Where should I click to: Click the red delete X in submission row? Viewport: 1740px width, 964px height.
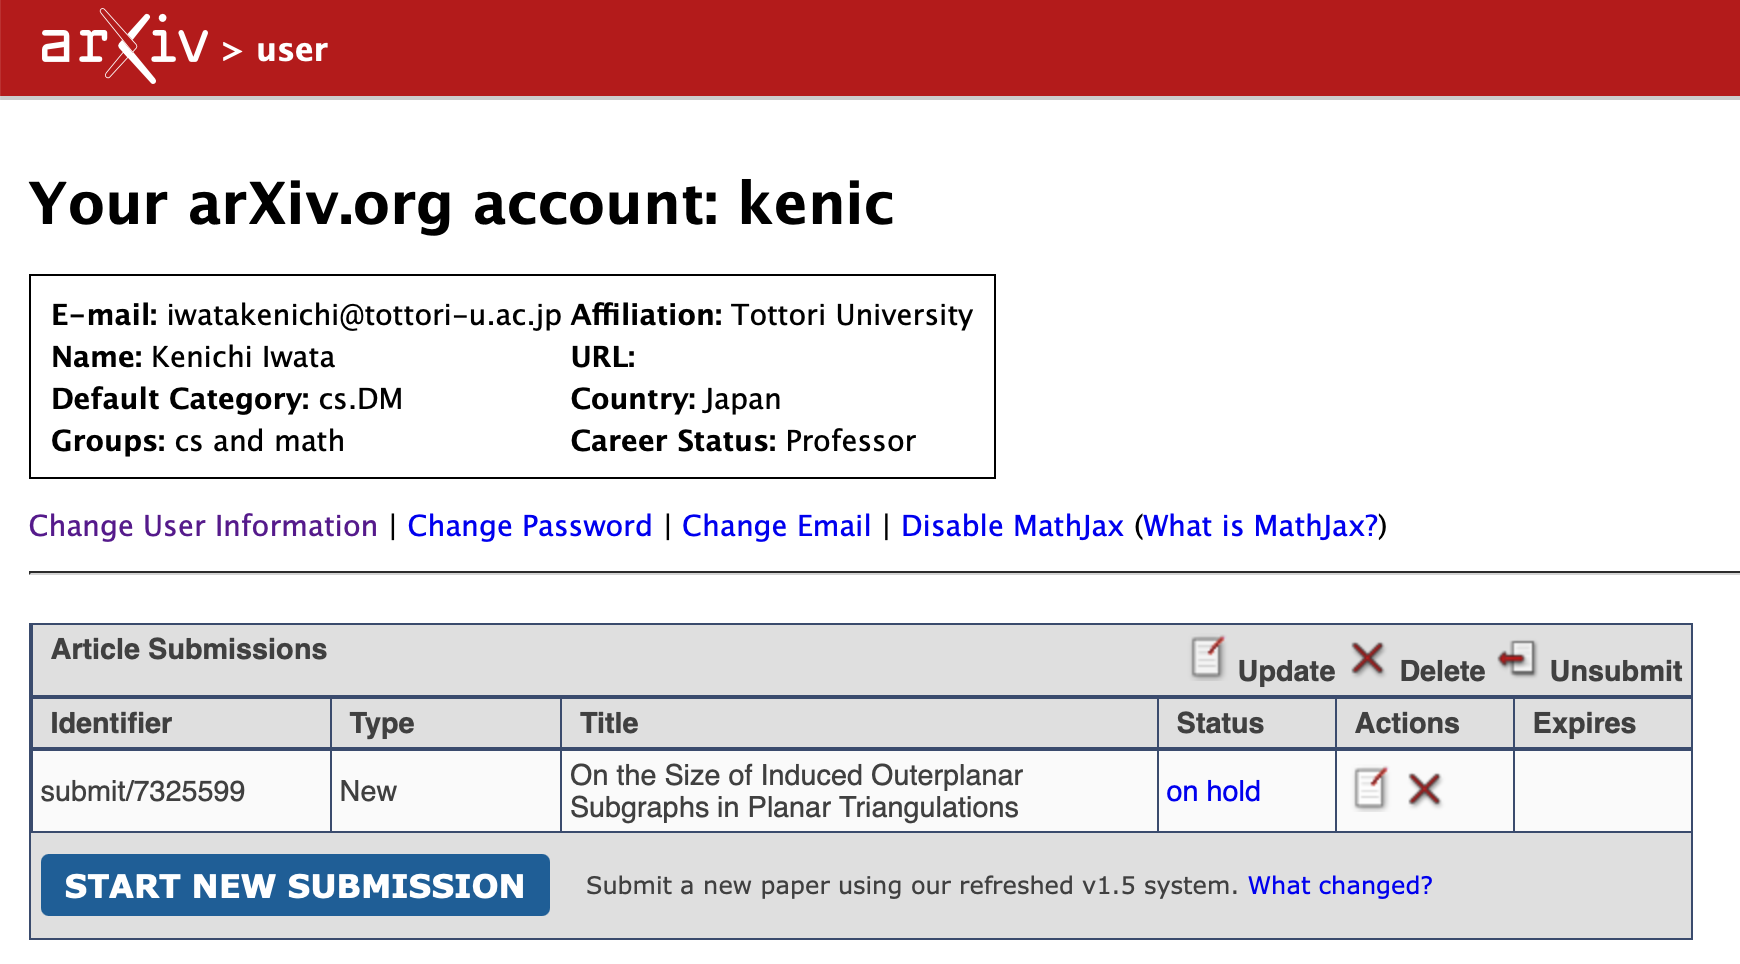1424,790
